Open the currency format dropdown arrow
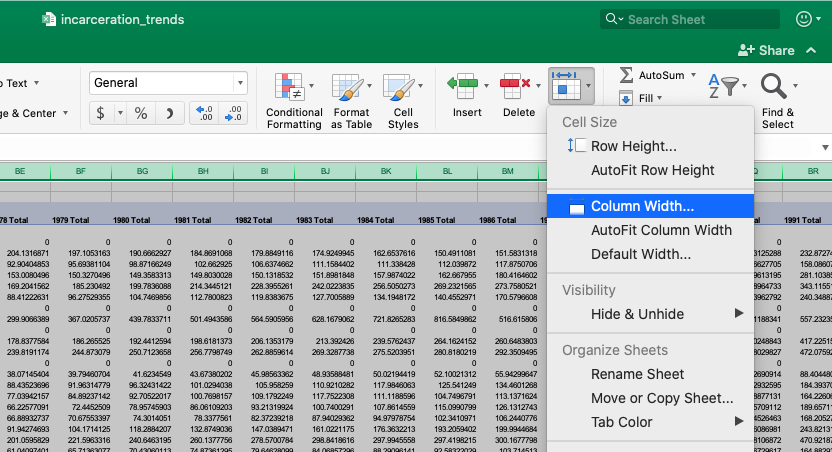832x452 pixels. coord(120,113)
